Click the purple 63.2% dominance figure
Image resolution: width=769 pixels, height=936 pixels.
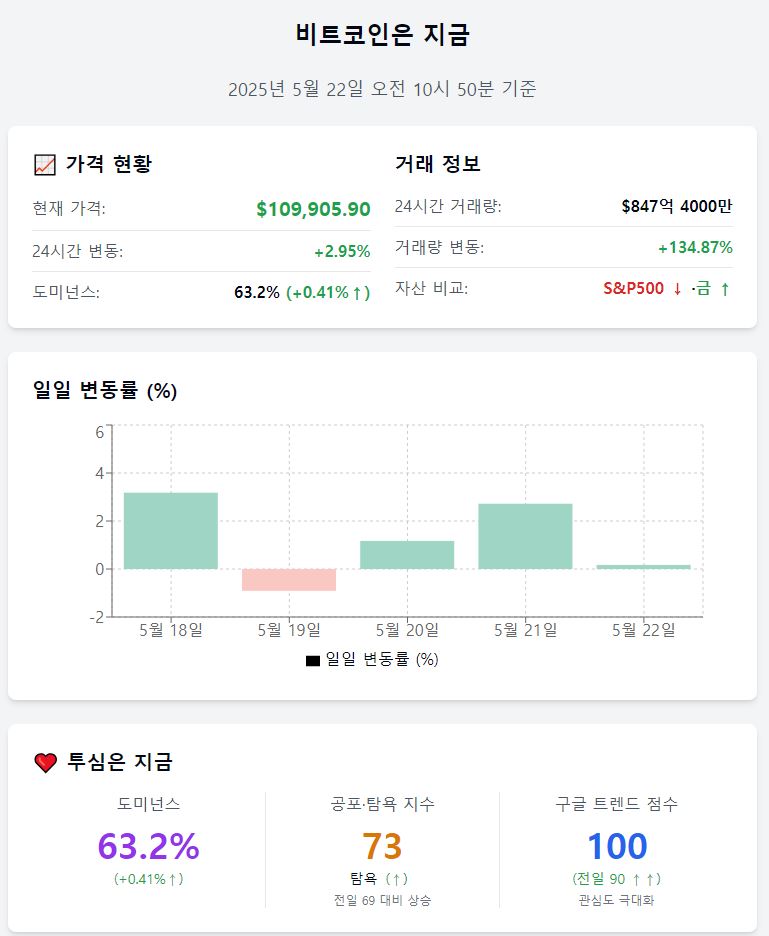pos(149,846)
